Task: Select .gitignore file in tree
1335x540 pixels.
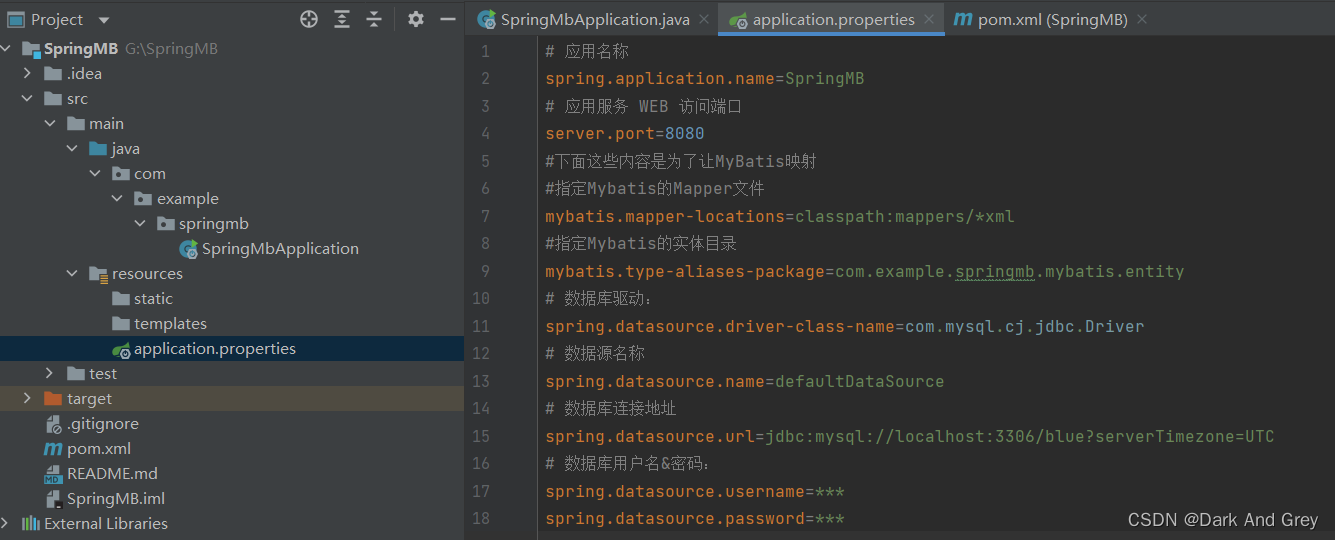Action: (103, 424)
